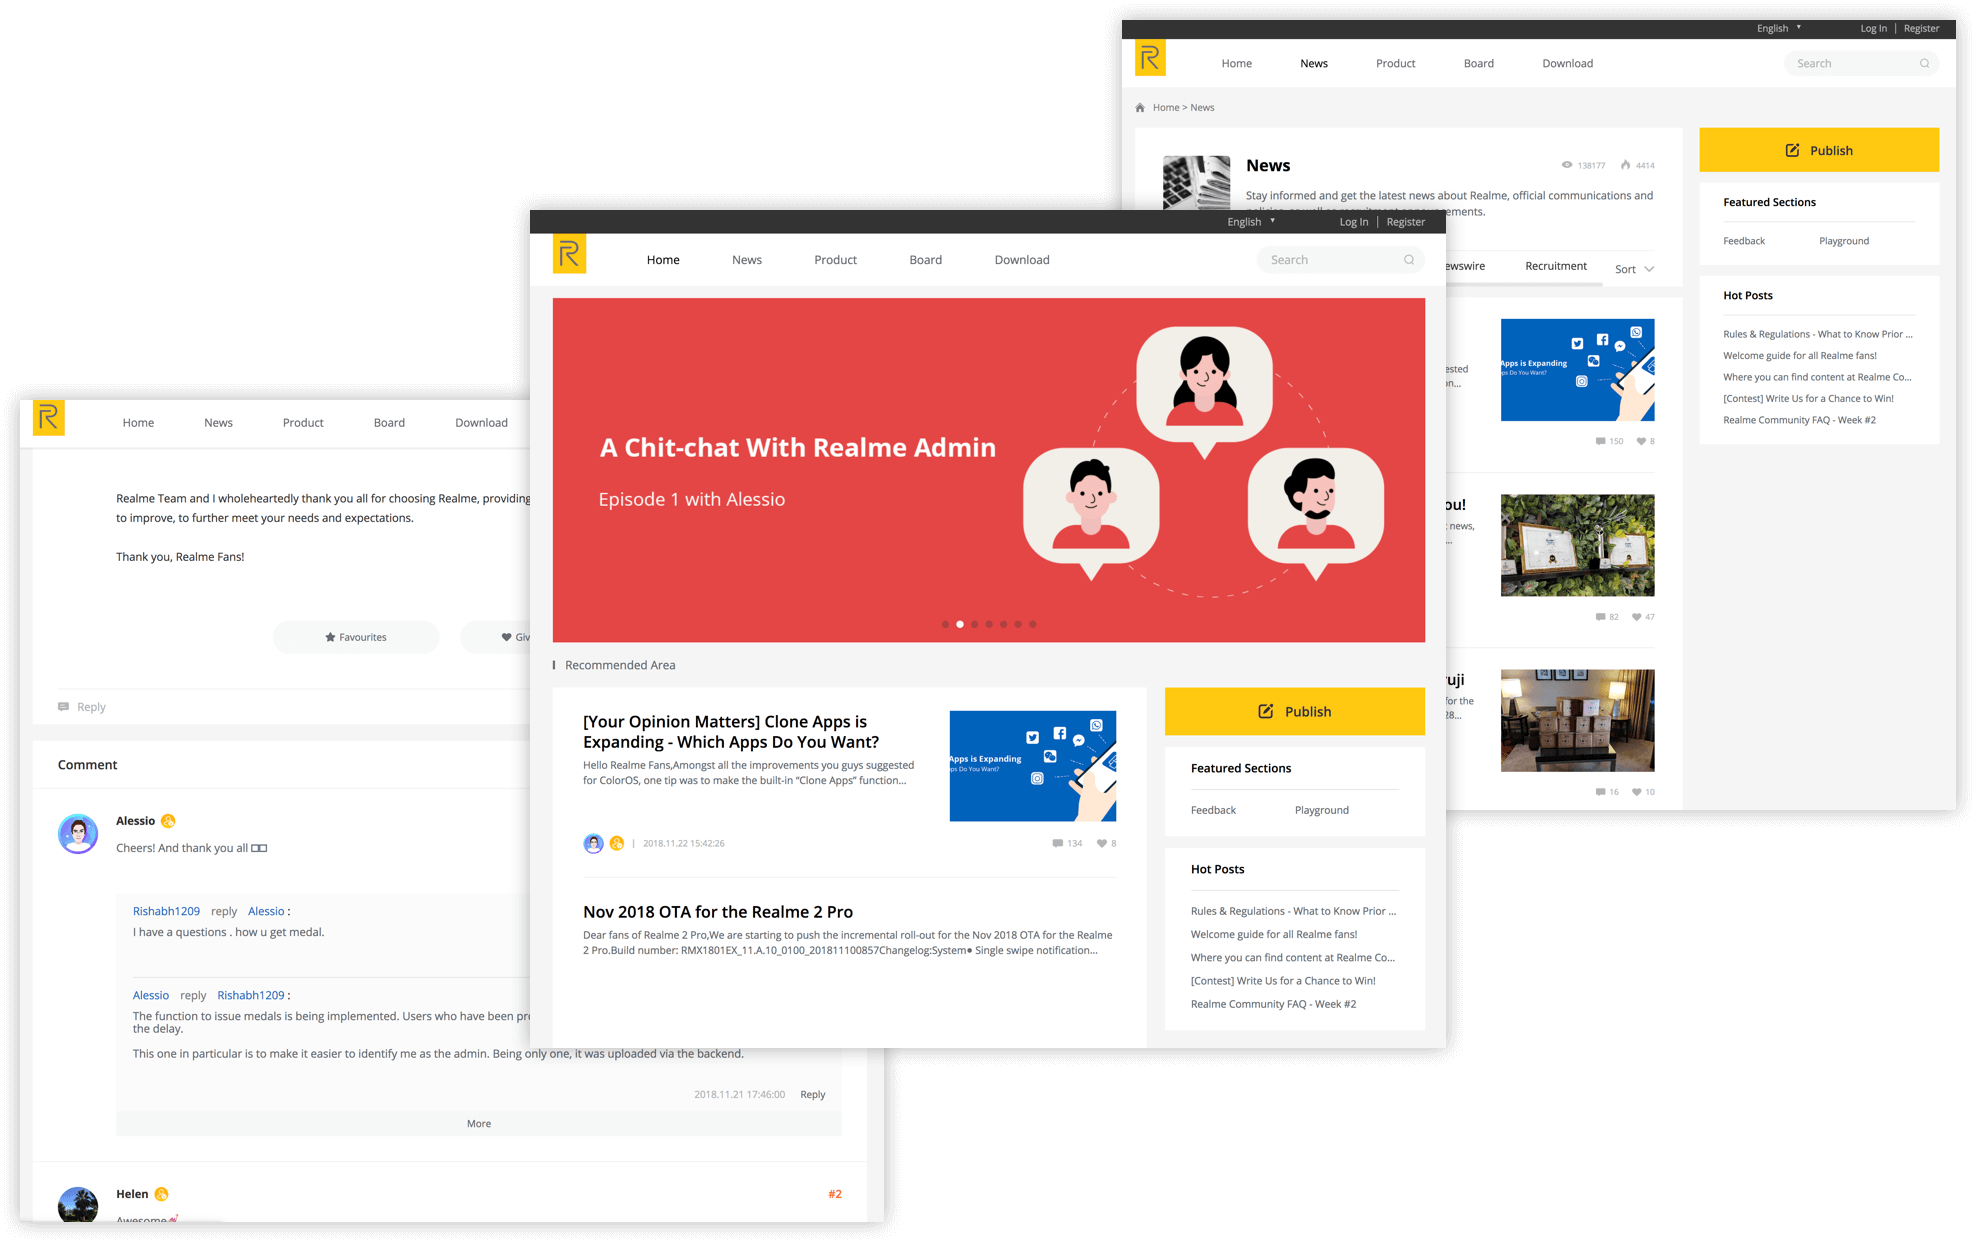Click the yellow Publish button in the center window

[1294, 711]
